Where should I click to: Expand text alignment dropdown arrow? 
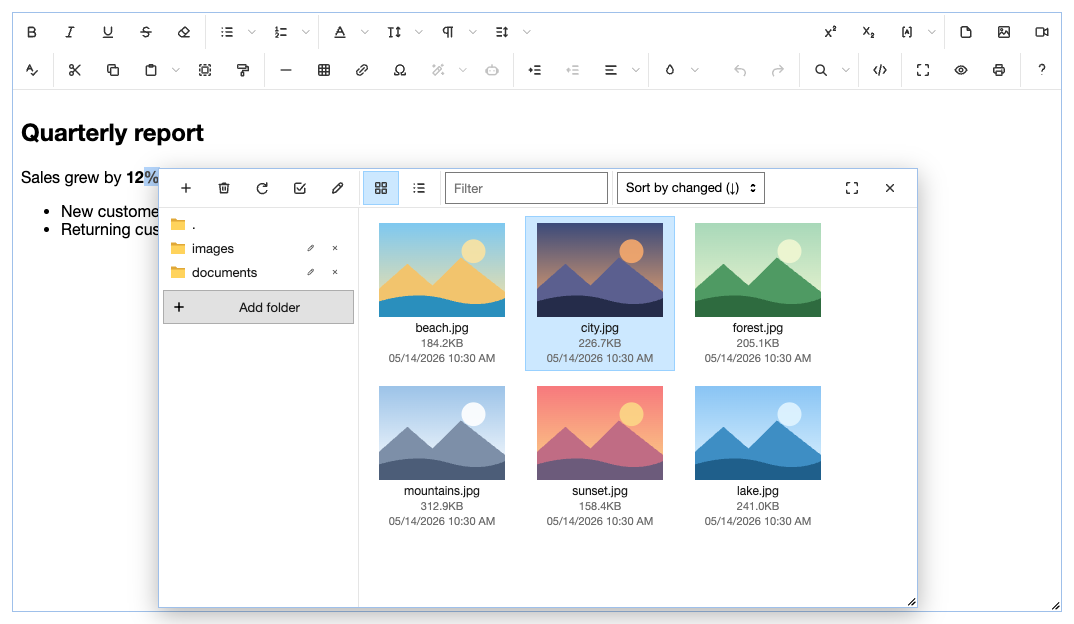636,70
